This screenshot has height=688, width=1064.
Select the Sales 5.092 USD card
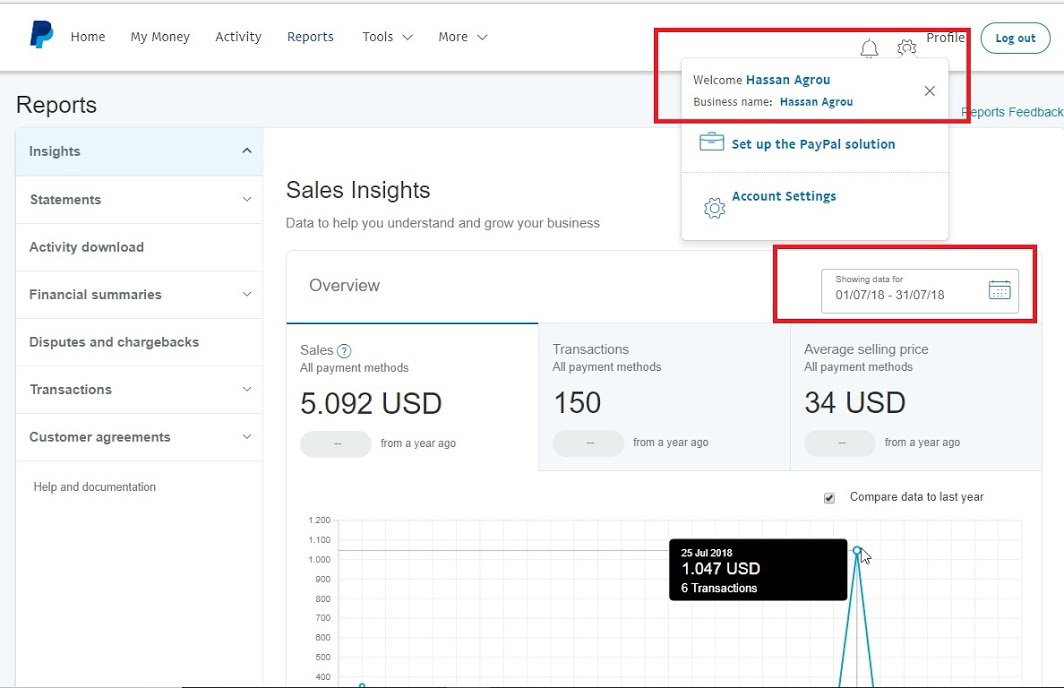tap(413, 397)
